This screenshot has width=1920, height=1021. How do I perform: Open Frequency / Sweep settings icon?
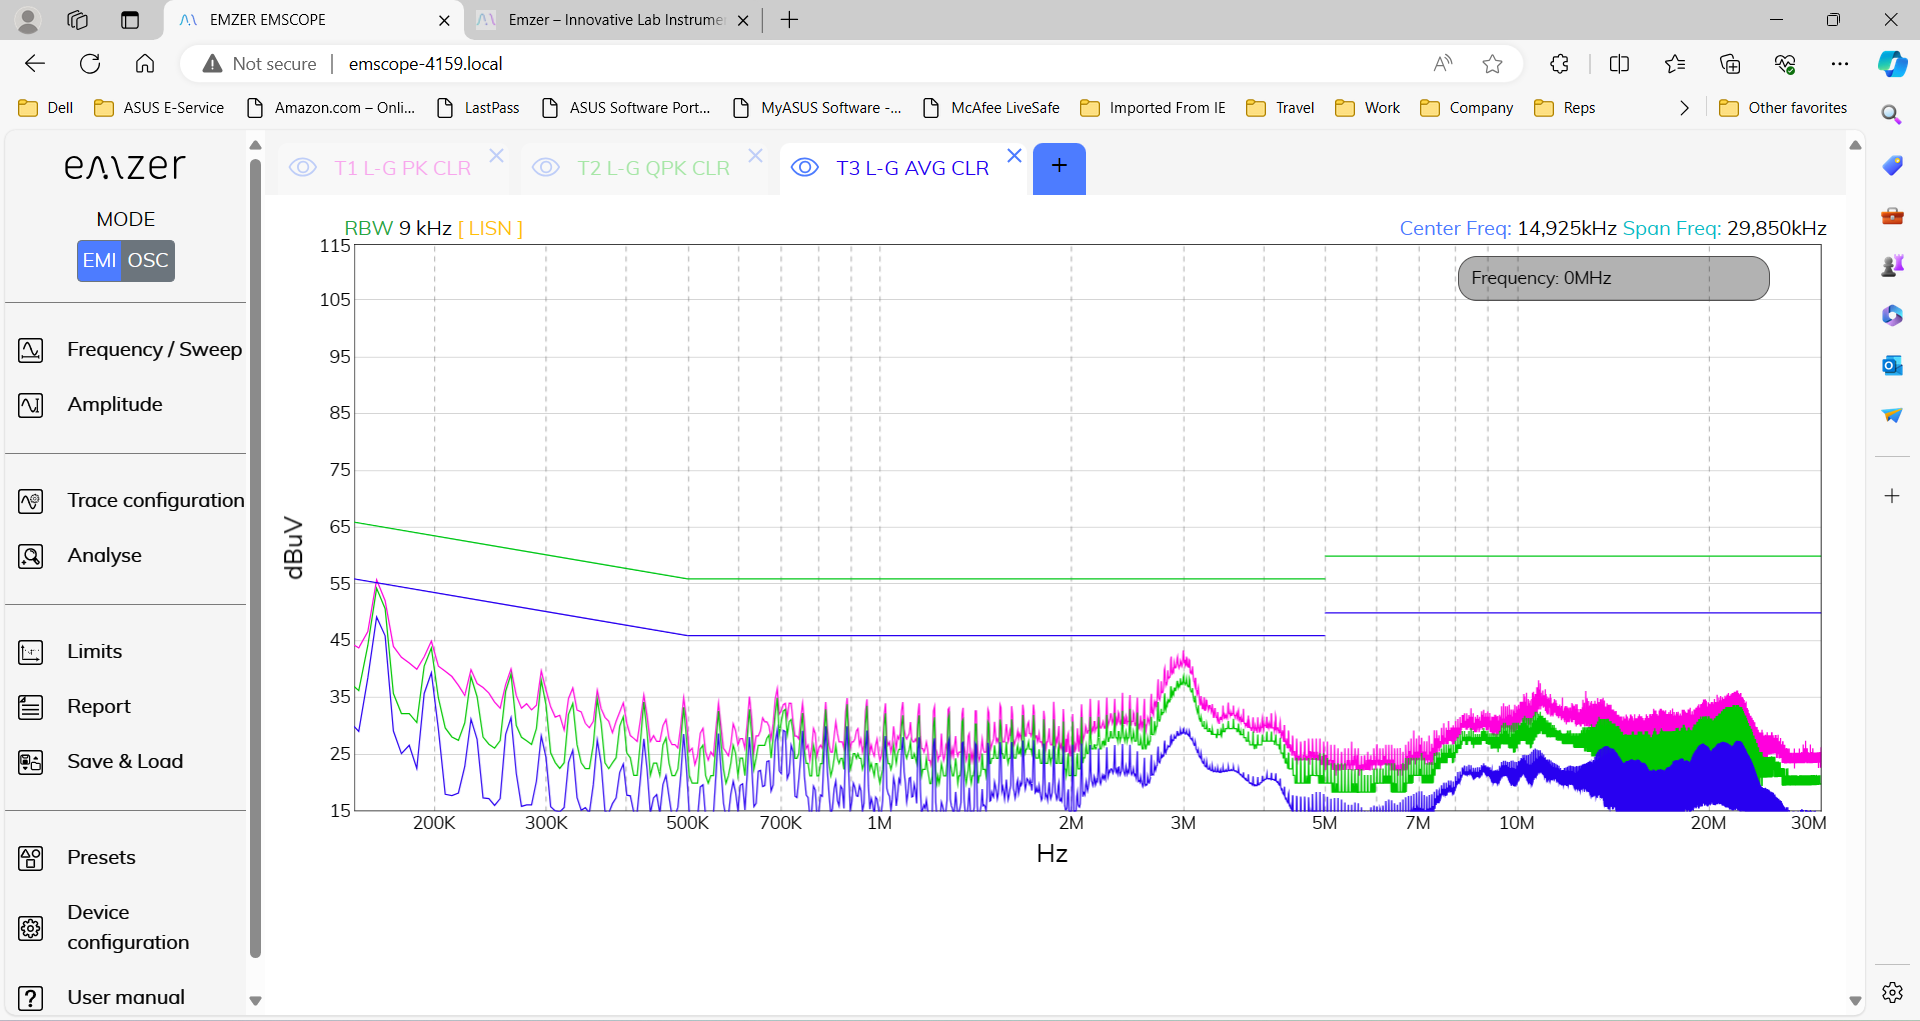click(31, 350)
